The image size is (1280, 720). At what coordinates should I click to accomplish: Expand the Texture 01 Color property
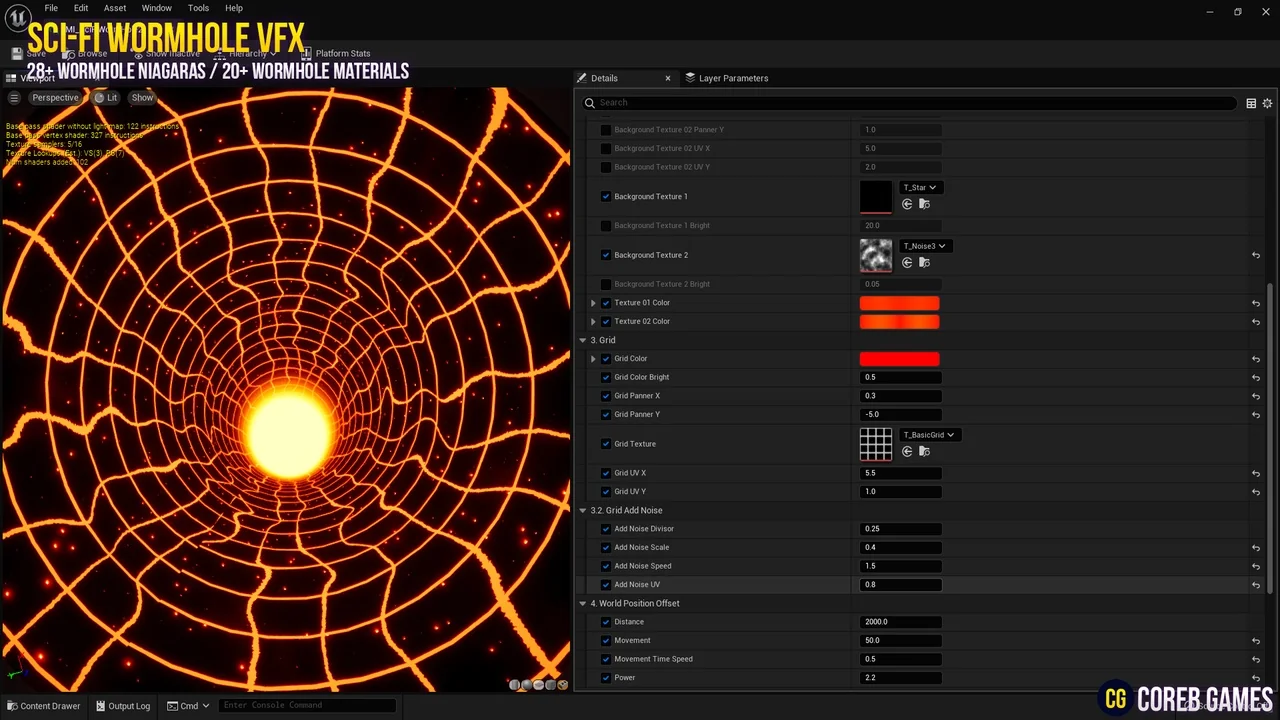point(593,303)
